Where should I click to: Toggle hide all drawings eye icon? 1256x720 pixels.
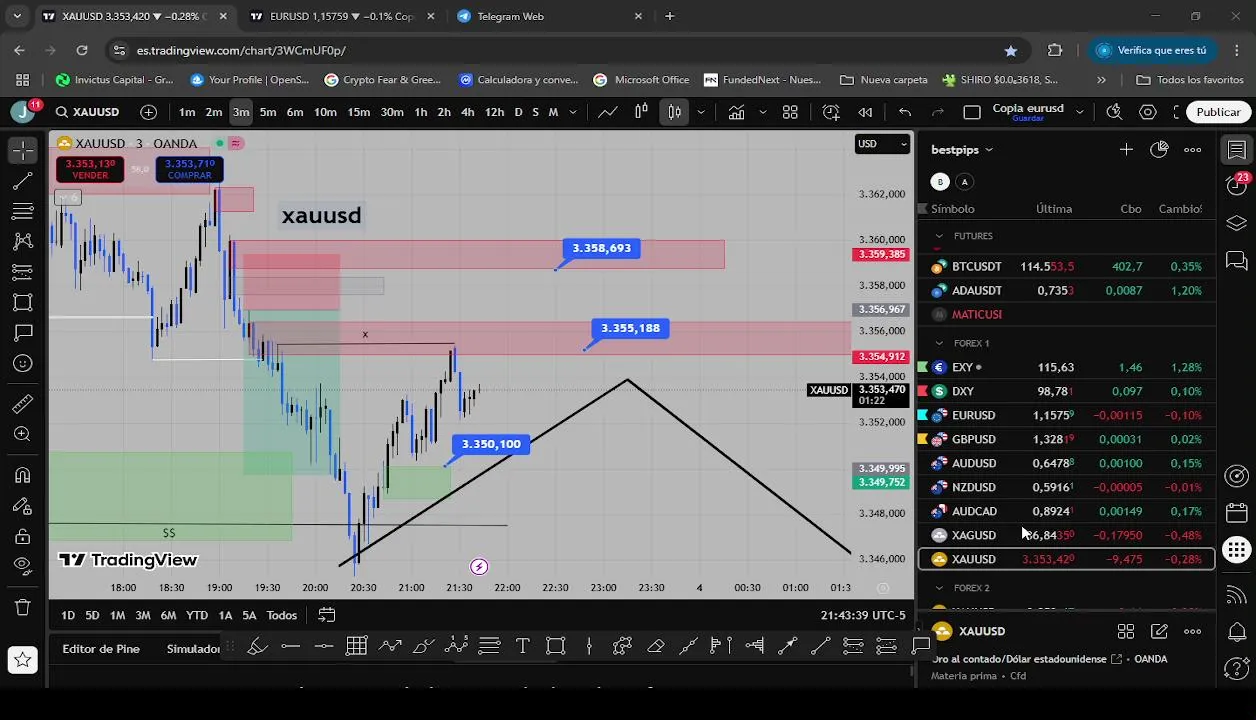[23, 566]
